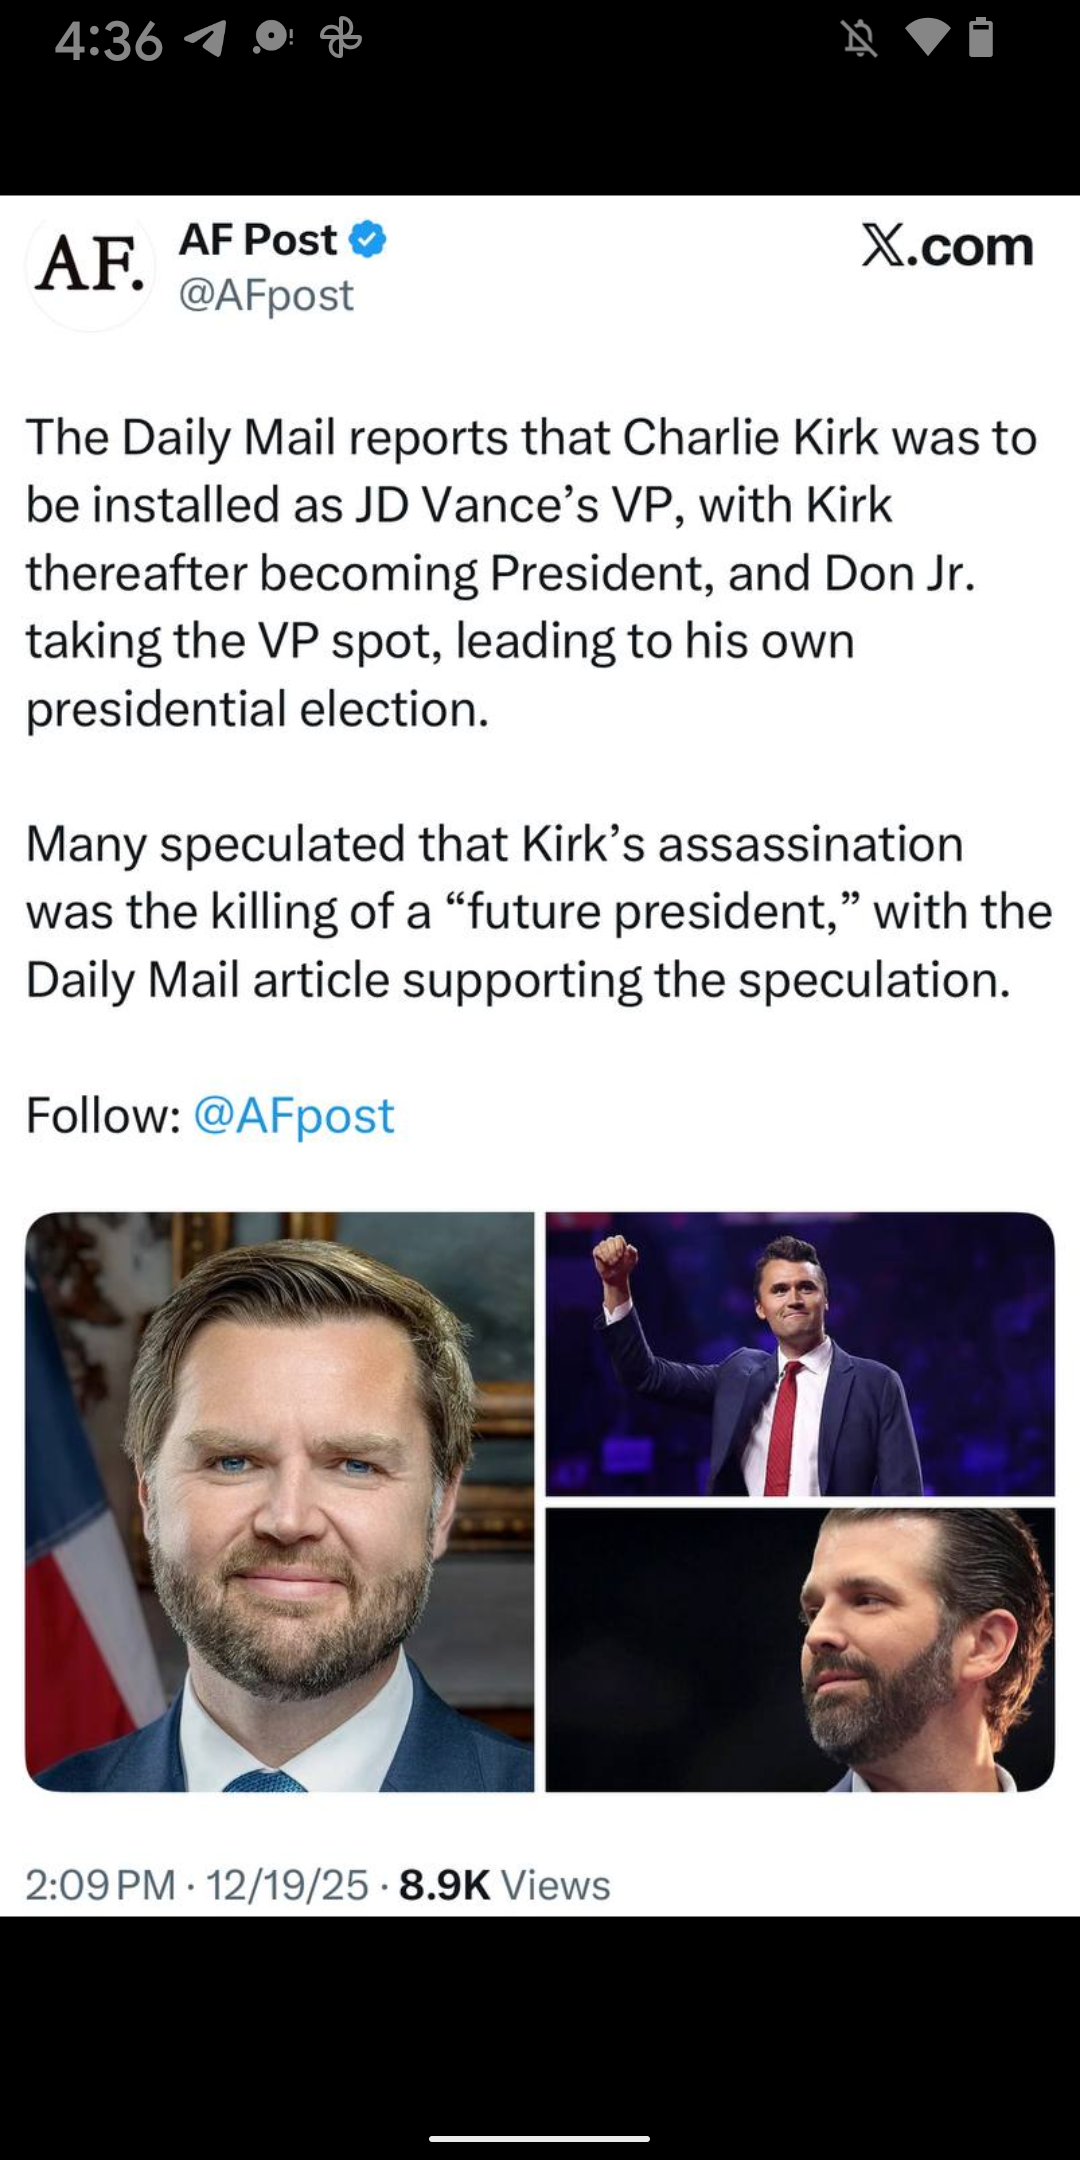Tap the 8.9K Views count
The width and height of the screenshot is (1080, 2160).
tap(504, 1885)
